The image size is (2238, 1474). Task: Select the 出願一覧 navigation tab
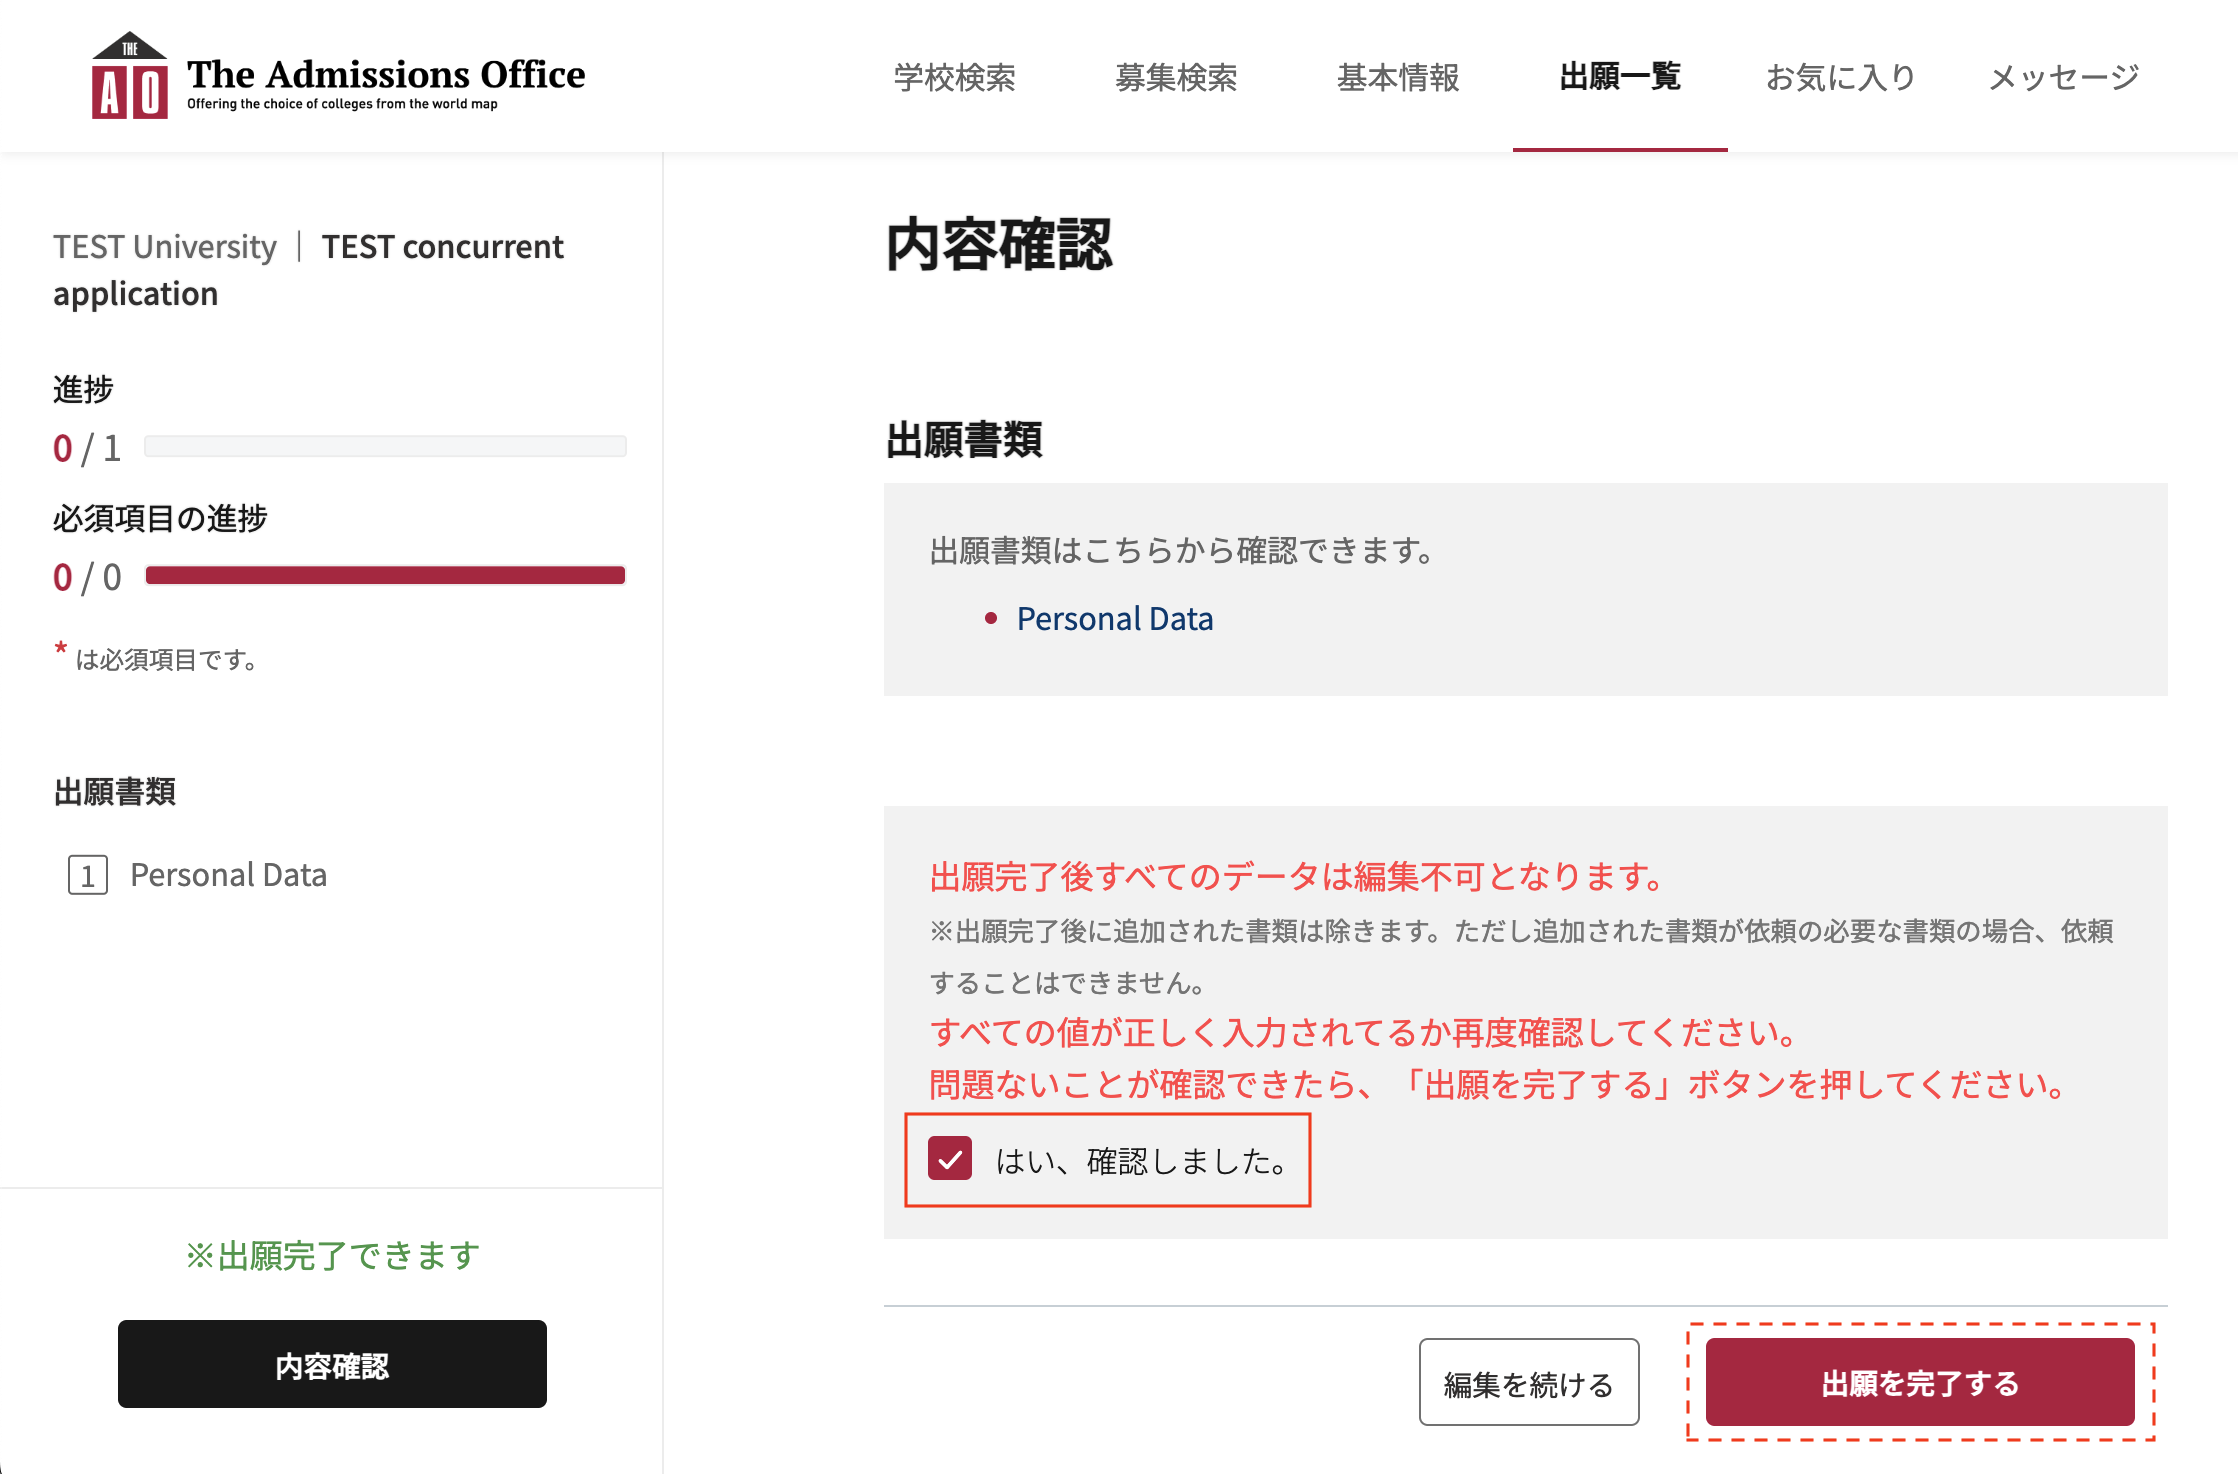click(1619, 78)
